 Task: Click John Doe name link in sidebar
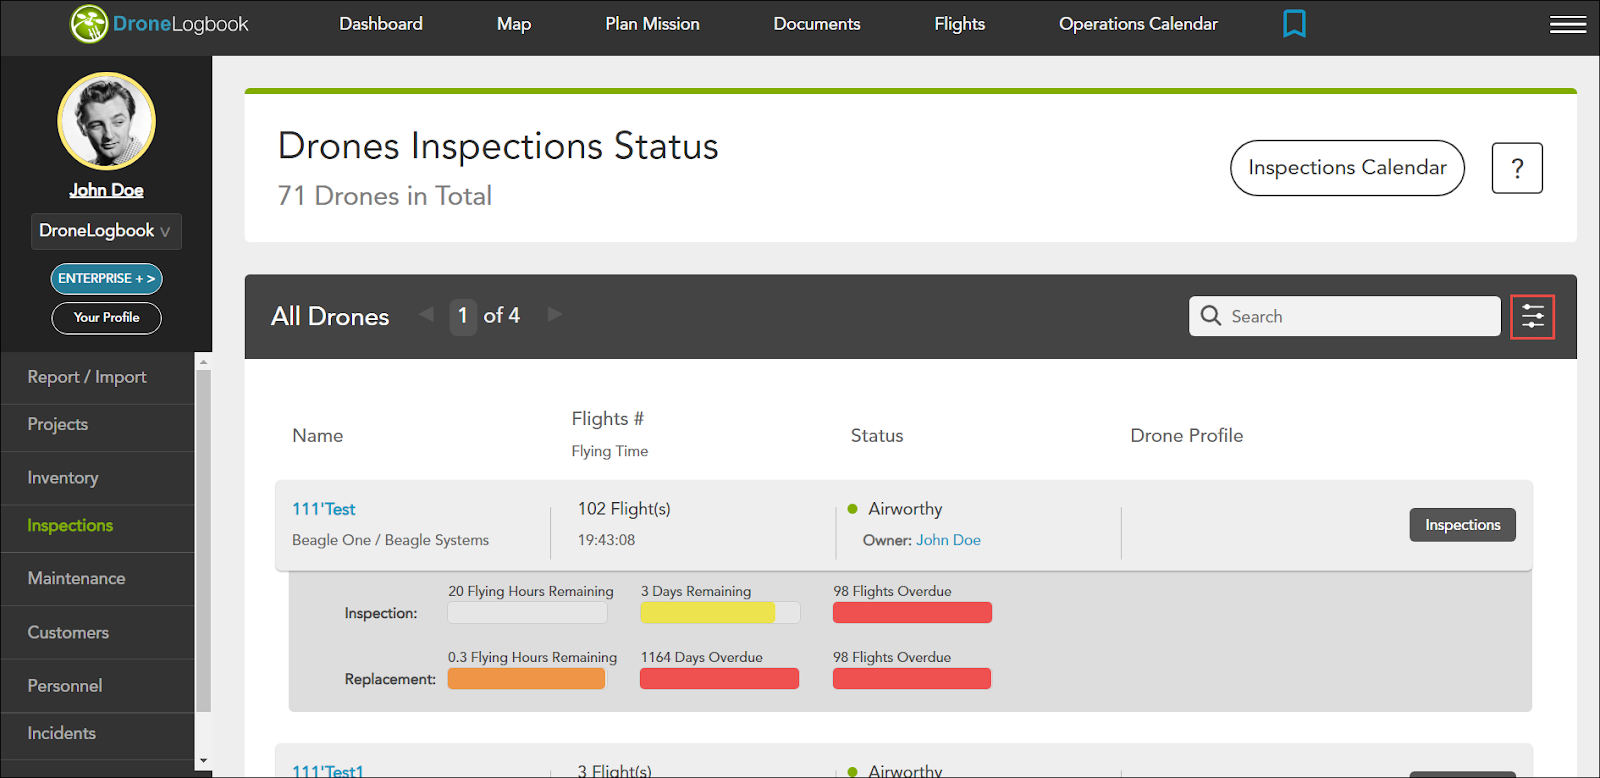coord(106,190)
